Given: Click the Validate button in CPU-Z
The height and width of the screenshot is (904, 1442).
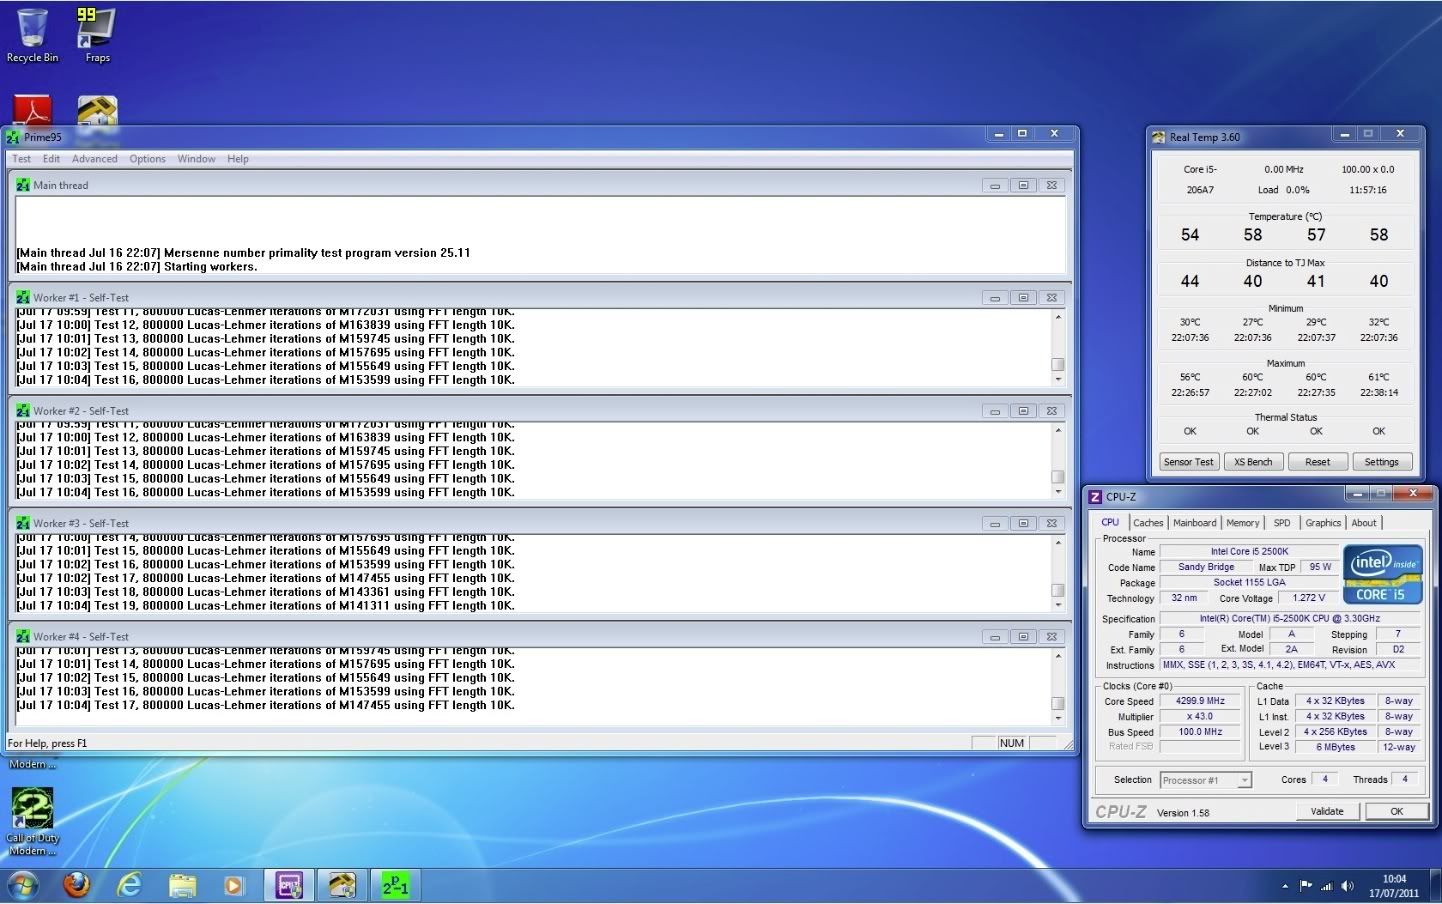Looking at the screenshot, I should click(x=1327, y=811).
